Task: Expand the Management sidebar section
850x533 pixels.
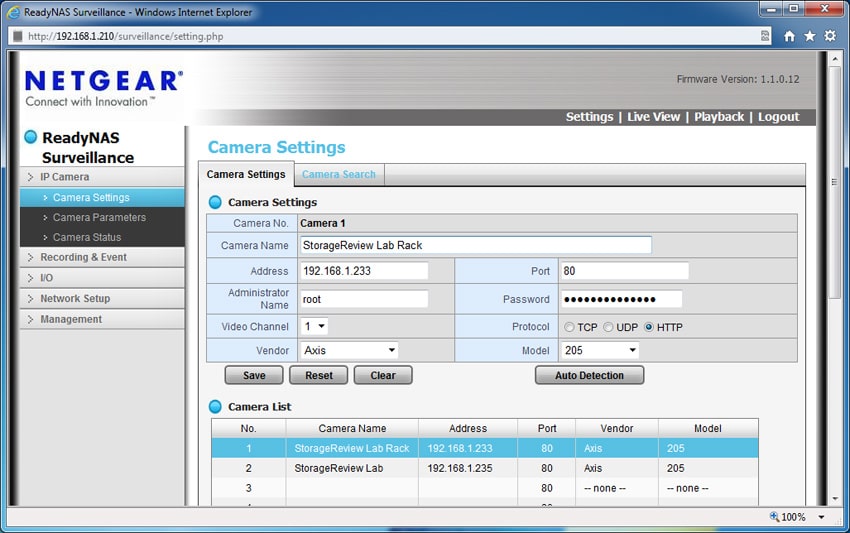Action: (x=102, y=319)
